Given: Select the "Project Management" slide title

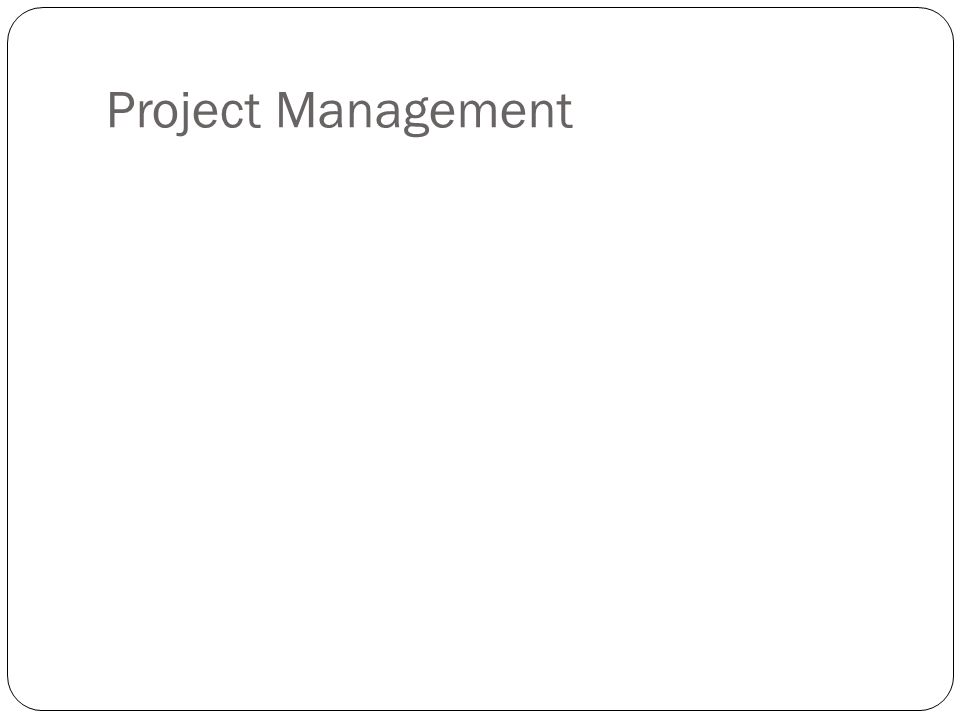Looking at the screenshot, I should 340,111.
